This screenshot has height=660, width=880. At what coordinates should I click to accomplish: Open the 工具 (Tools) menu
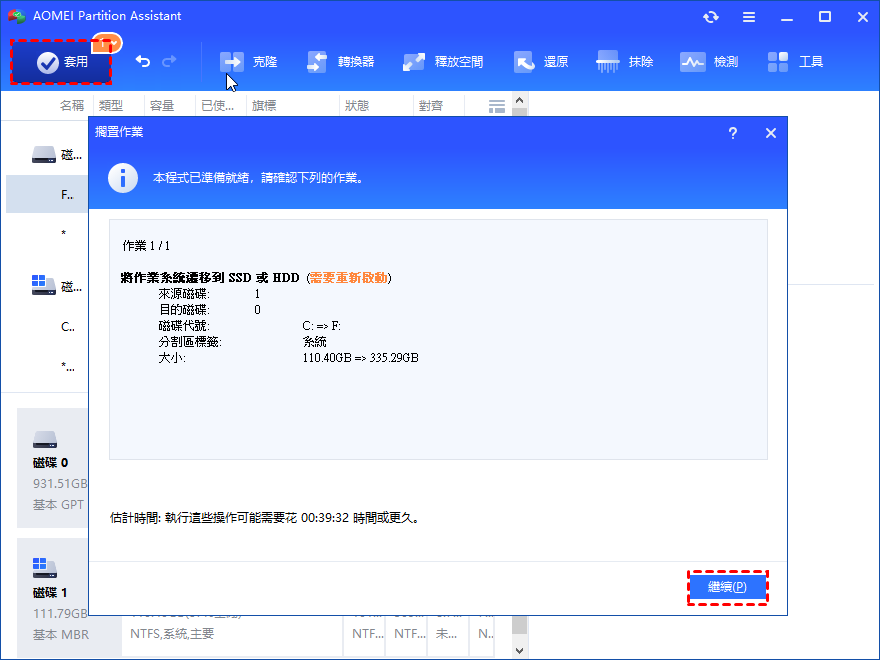coord(795,62)
